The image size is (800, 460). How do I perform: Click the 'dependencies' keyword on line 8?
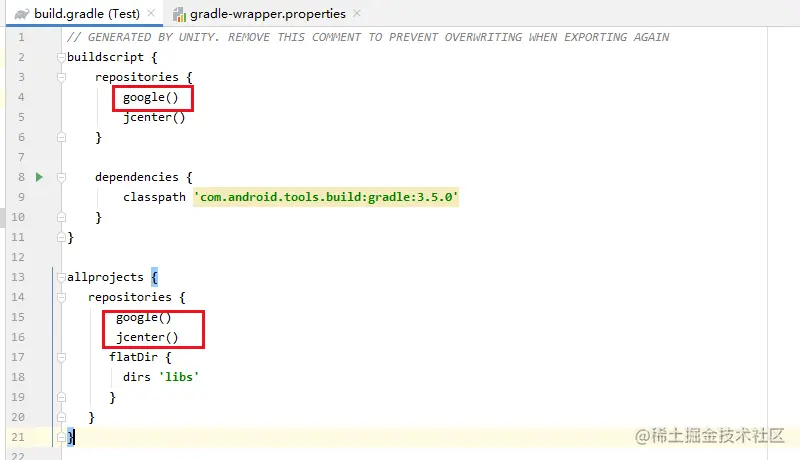pos(137,177)
